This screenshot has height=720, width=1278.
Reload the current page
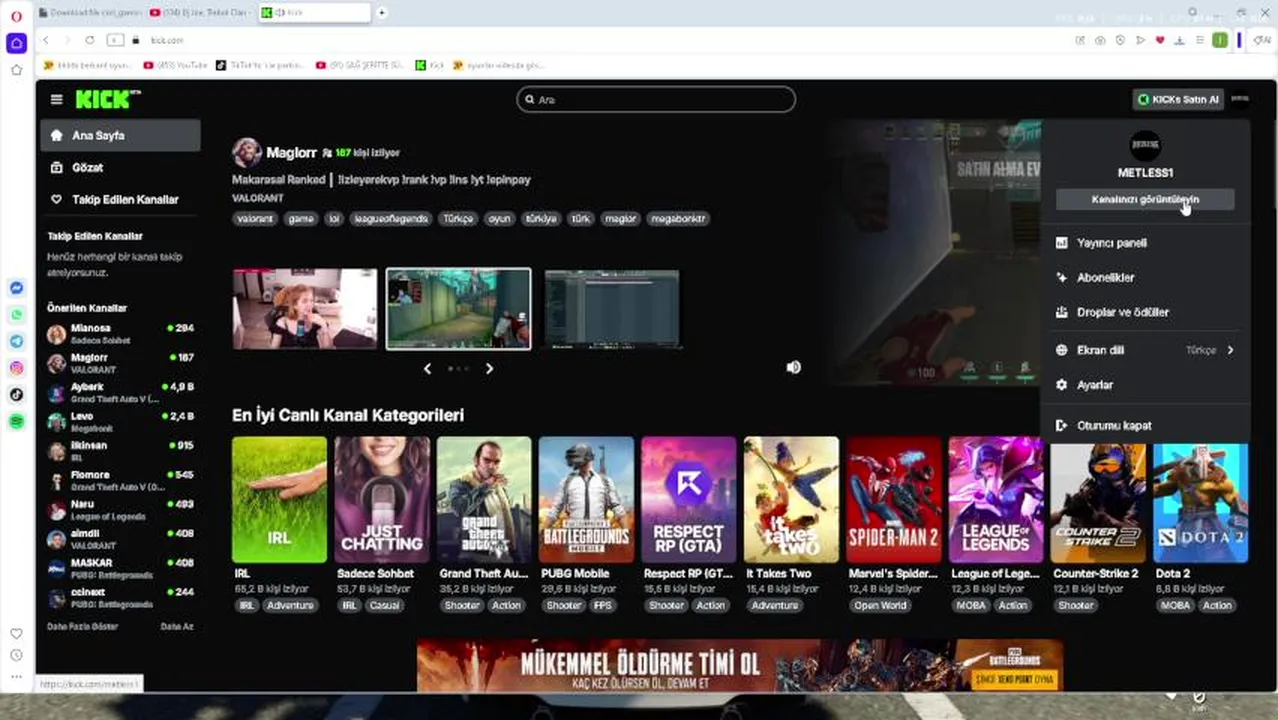(89, 40)
